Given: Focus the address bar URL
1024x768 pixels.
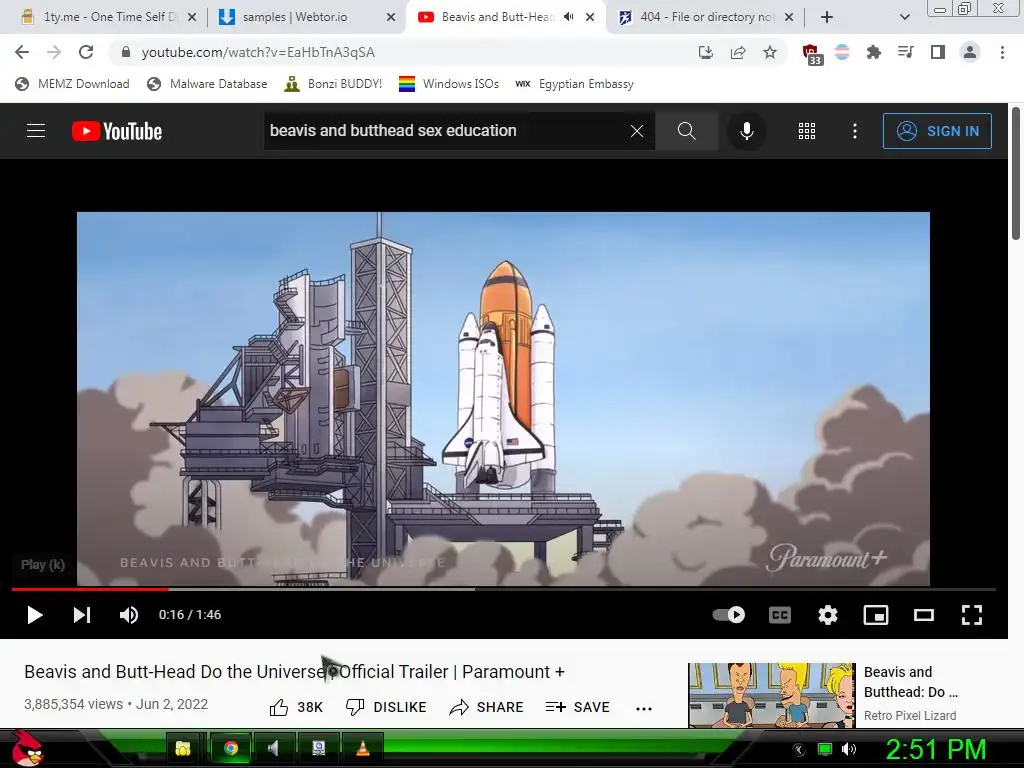Looking at the screenshot, I should [x=258, y=52].
